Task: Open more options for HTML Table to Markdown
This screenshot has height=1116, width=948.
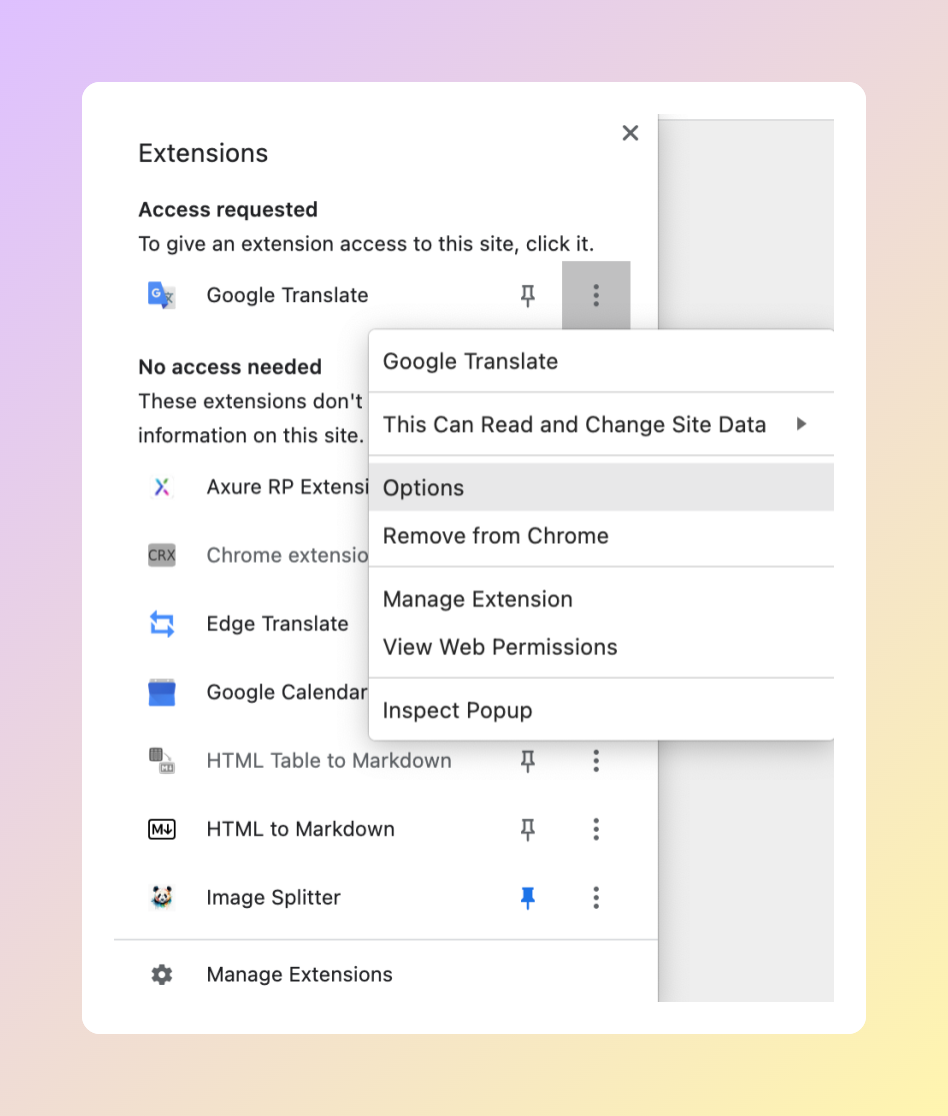Action: (596, 761)
